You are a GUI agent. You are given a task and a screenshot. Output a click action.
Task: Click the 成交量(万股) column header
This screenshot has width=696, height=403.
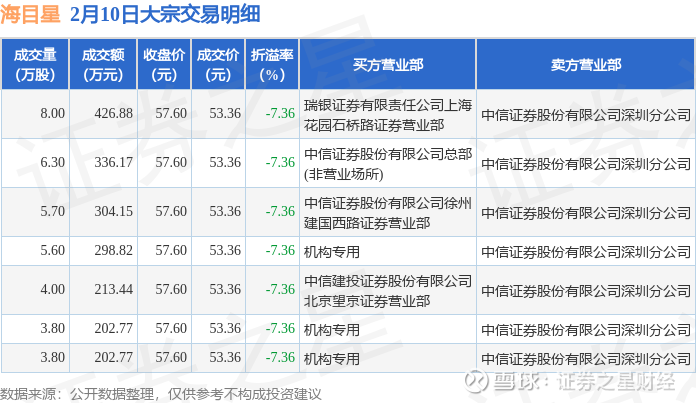pyautogui.click(x=35, y=65)
